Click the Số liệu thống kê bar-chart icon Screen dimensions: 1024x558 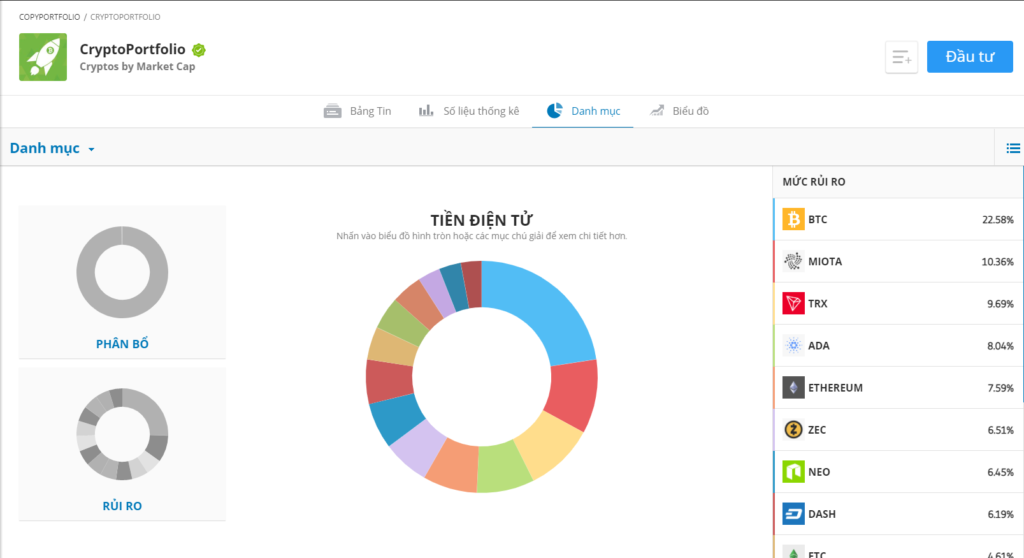(426, 110)
